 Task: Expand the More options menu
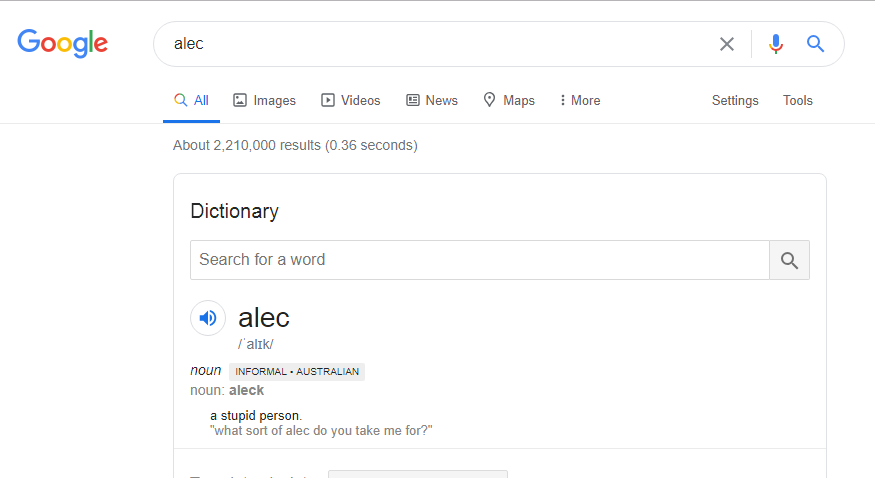[580, 100]
